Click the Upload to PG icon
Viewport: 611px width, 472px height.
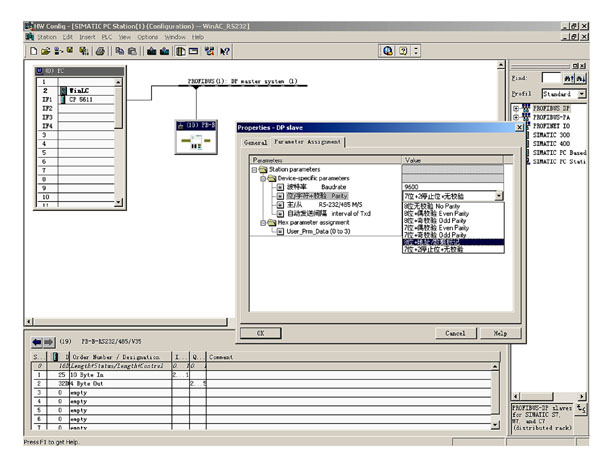164,51
